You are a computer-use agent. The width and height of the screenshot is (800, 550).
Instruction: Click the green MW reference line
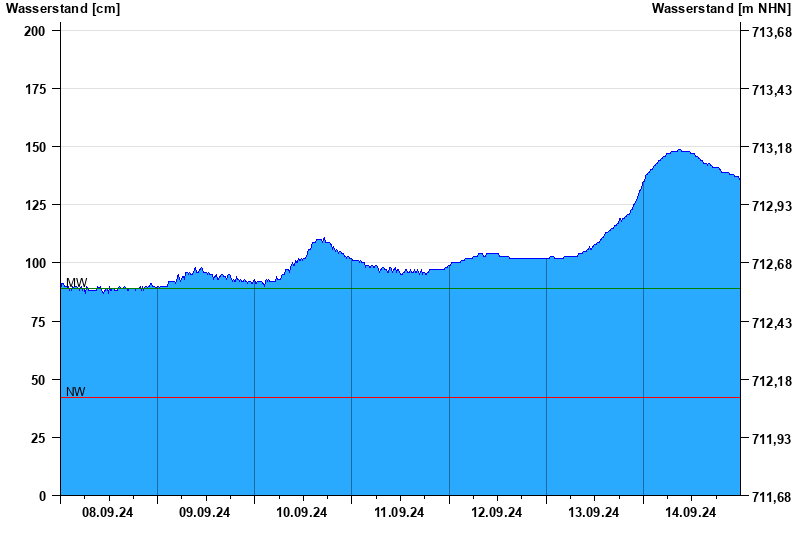401,289
